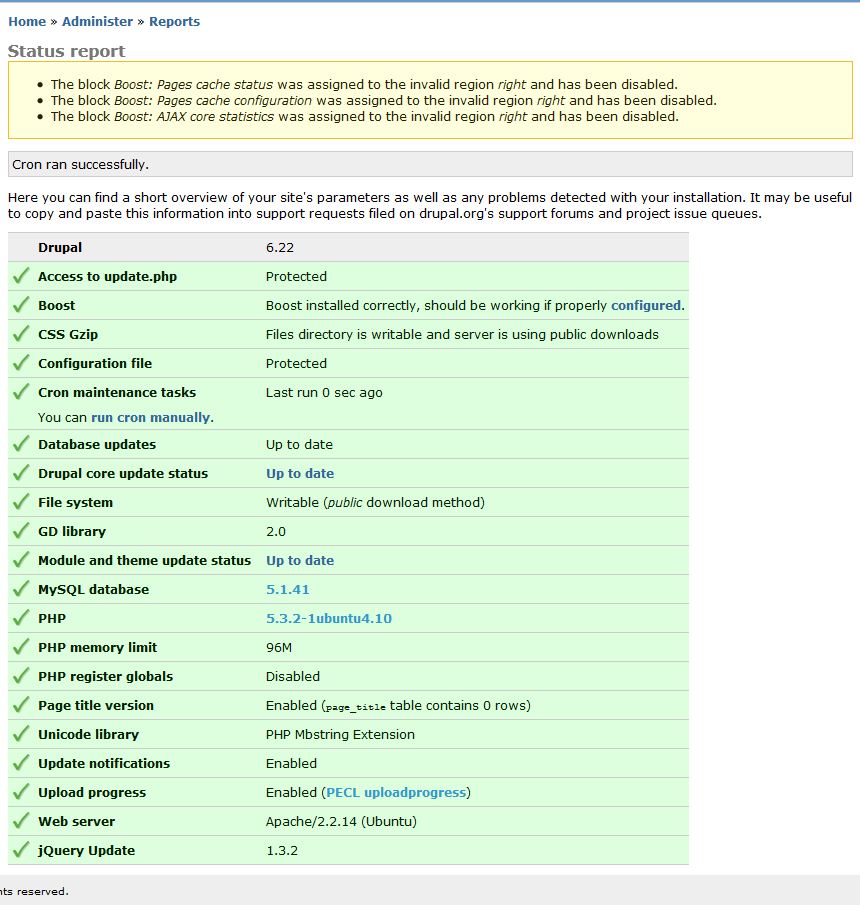The height and width of the screenshot is (905, 860).
Task: Click the 'PHP register globals' label
Action: pos(106,676)
